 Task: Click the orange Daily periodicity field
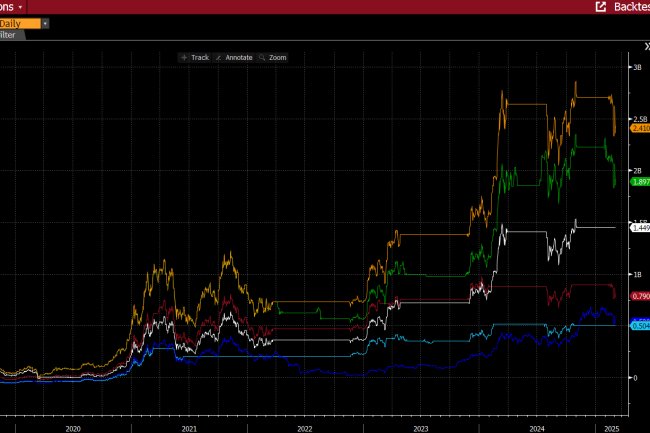(20, 24)
